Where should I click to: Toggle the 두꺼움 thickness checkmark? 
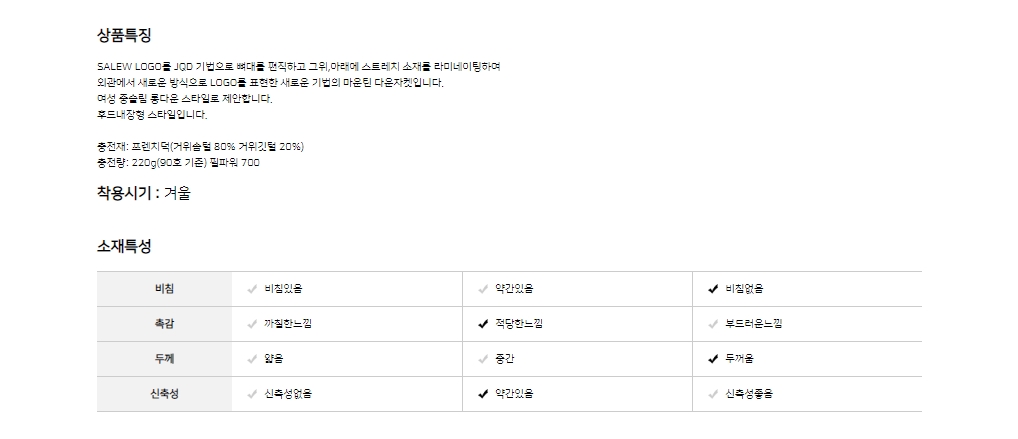(713, 359)
